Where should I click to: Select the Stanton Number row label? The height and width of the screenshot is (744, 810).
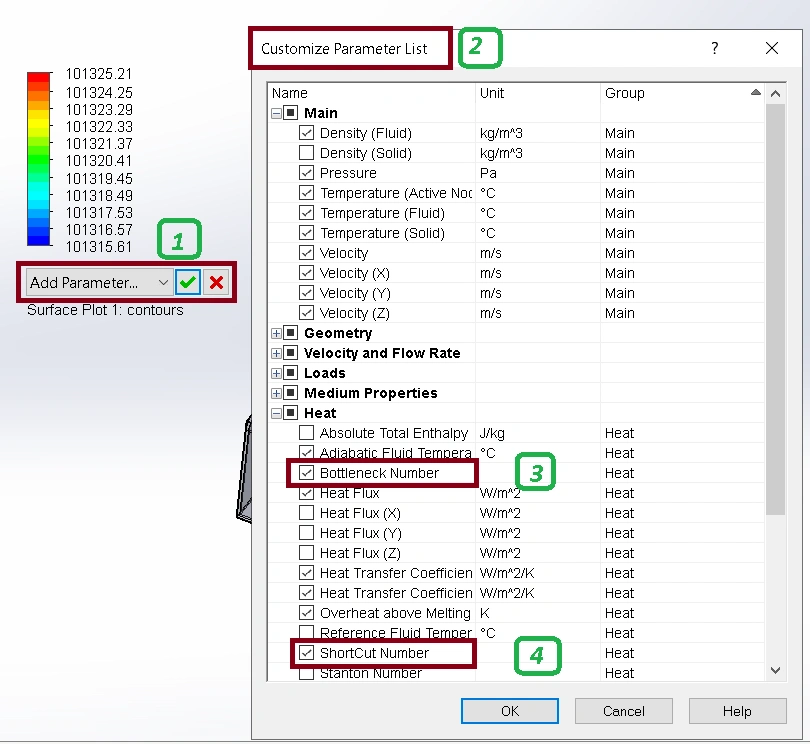pos(371,673)
